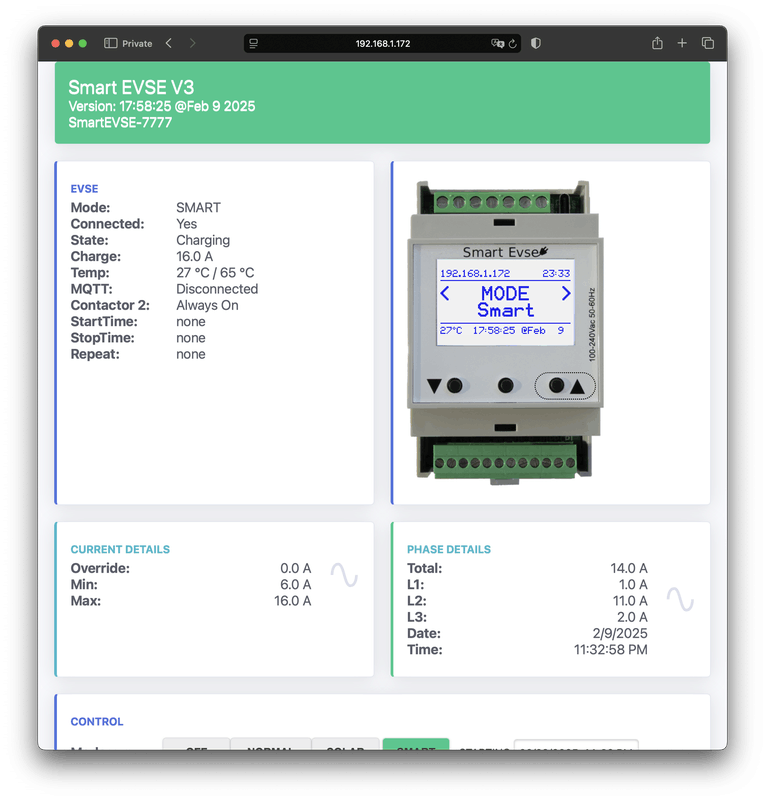This screenshot has width=765, height=800.
Task: Click the middle round button on the device
Action: (505, 385)
